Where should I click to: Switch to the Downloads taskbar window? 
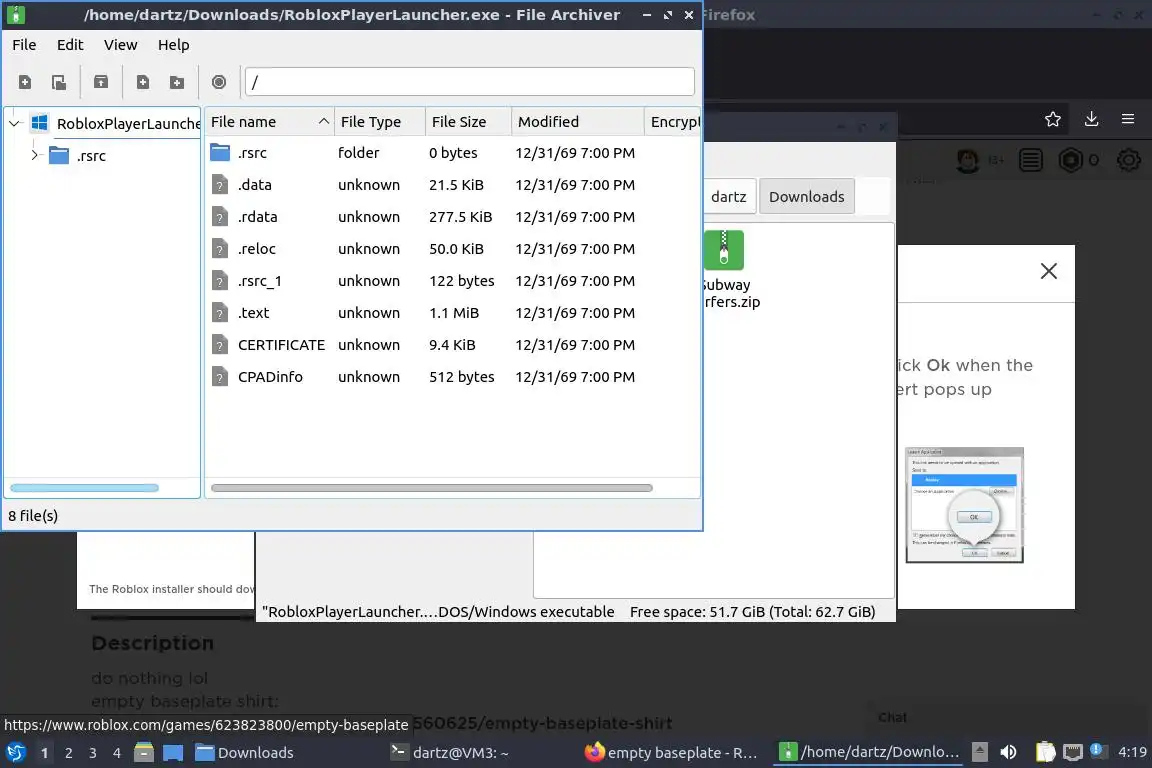tap(245, 753)
